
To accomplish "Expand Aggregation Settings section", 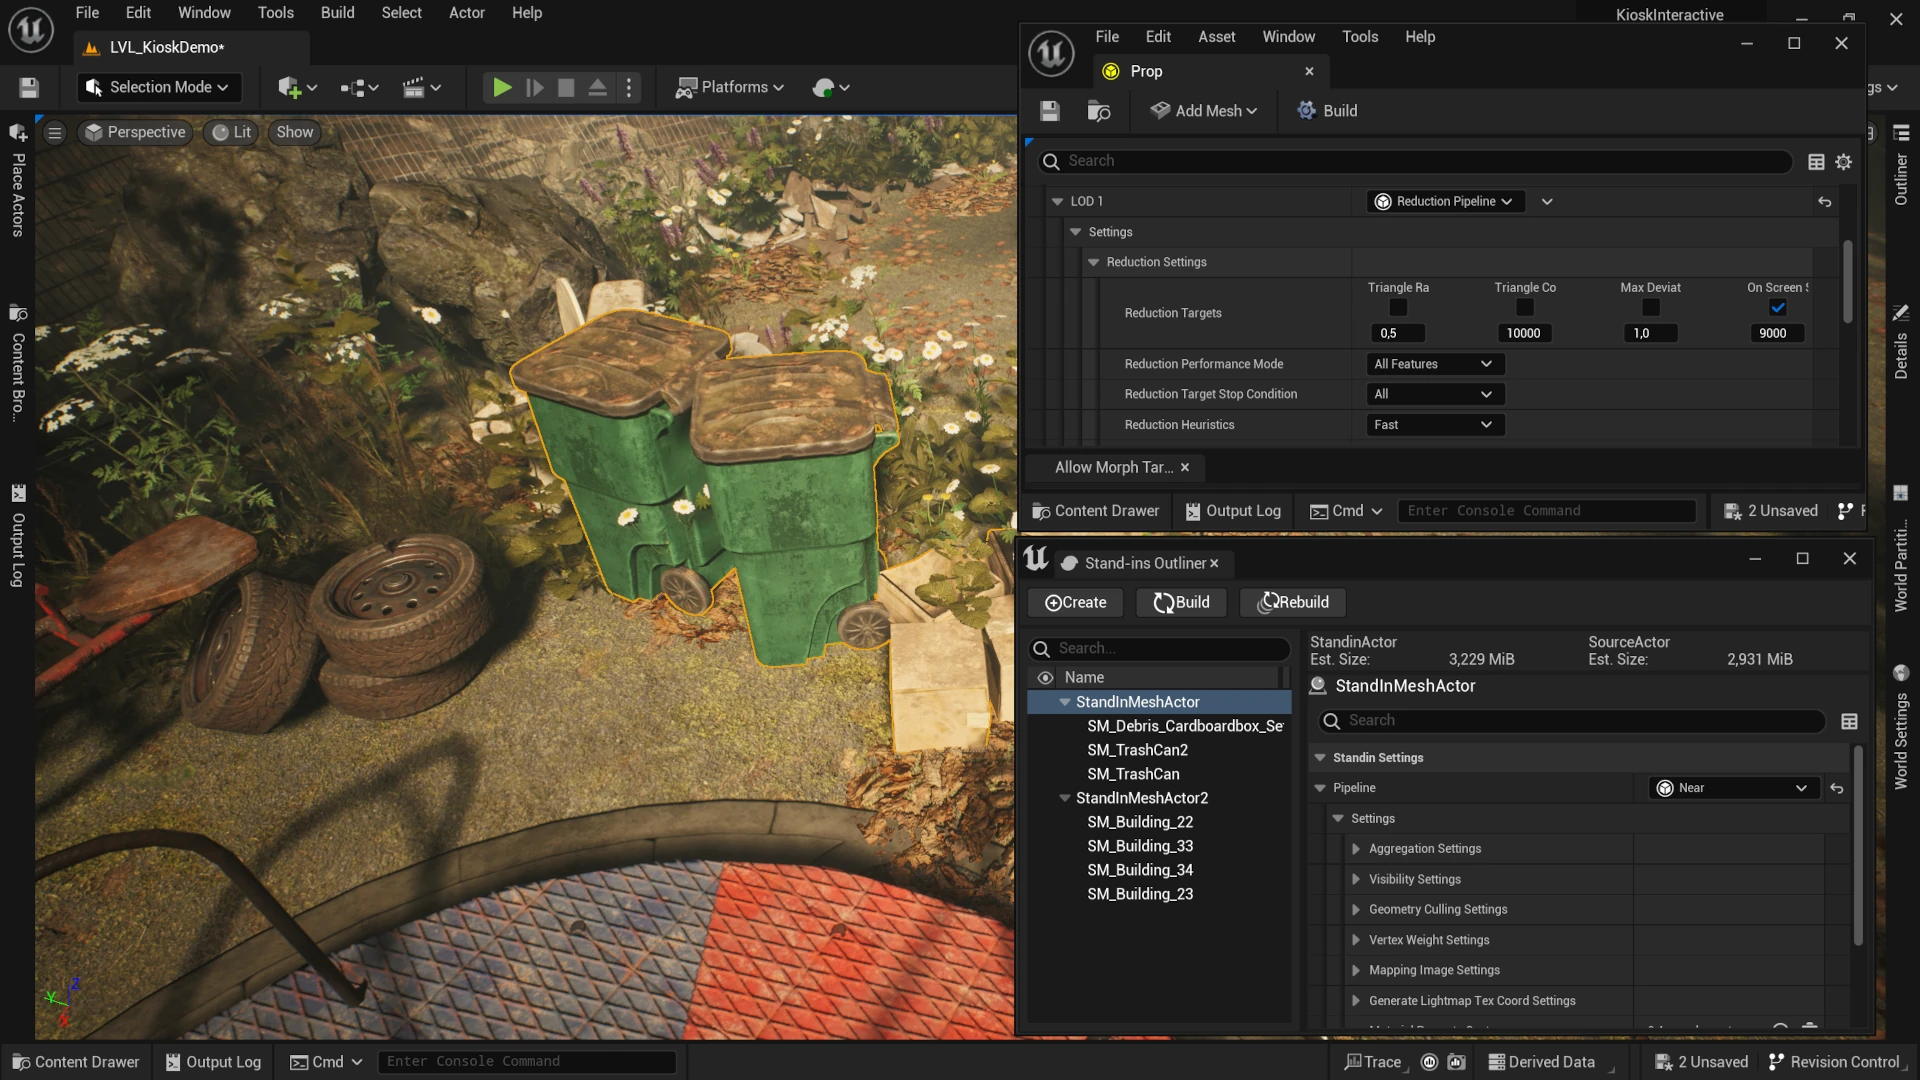I will [x=1356, y=849].
